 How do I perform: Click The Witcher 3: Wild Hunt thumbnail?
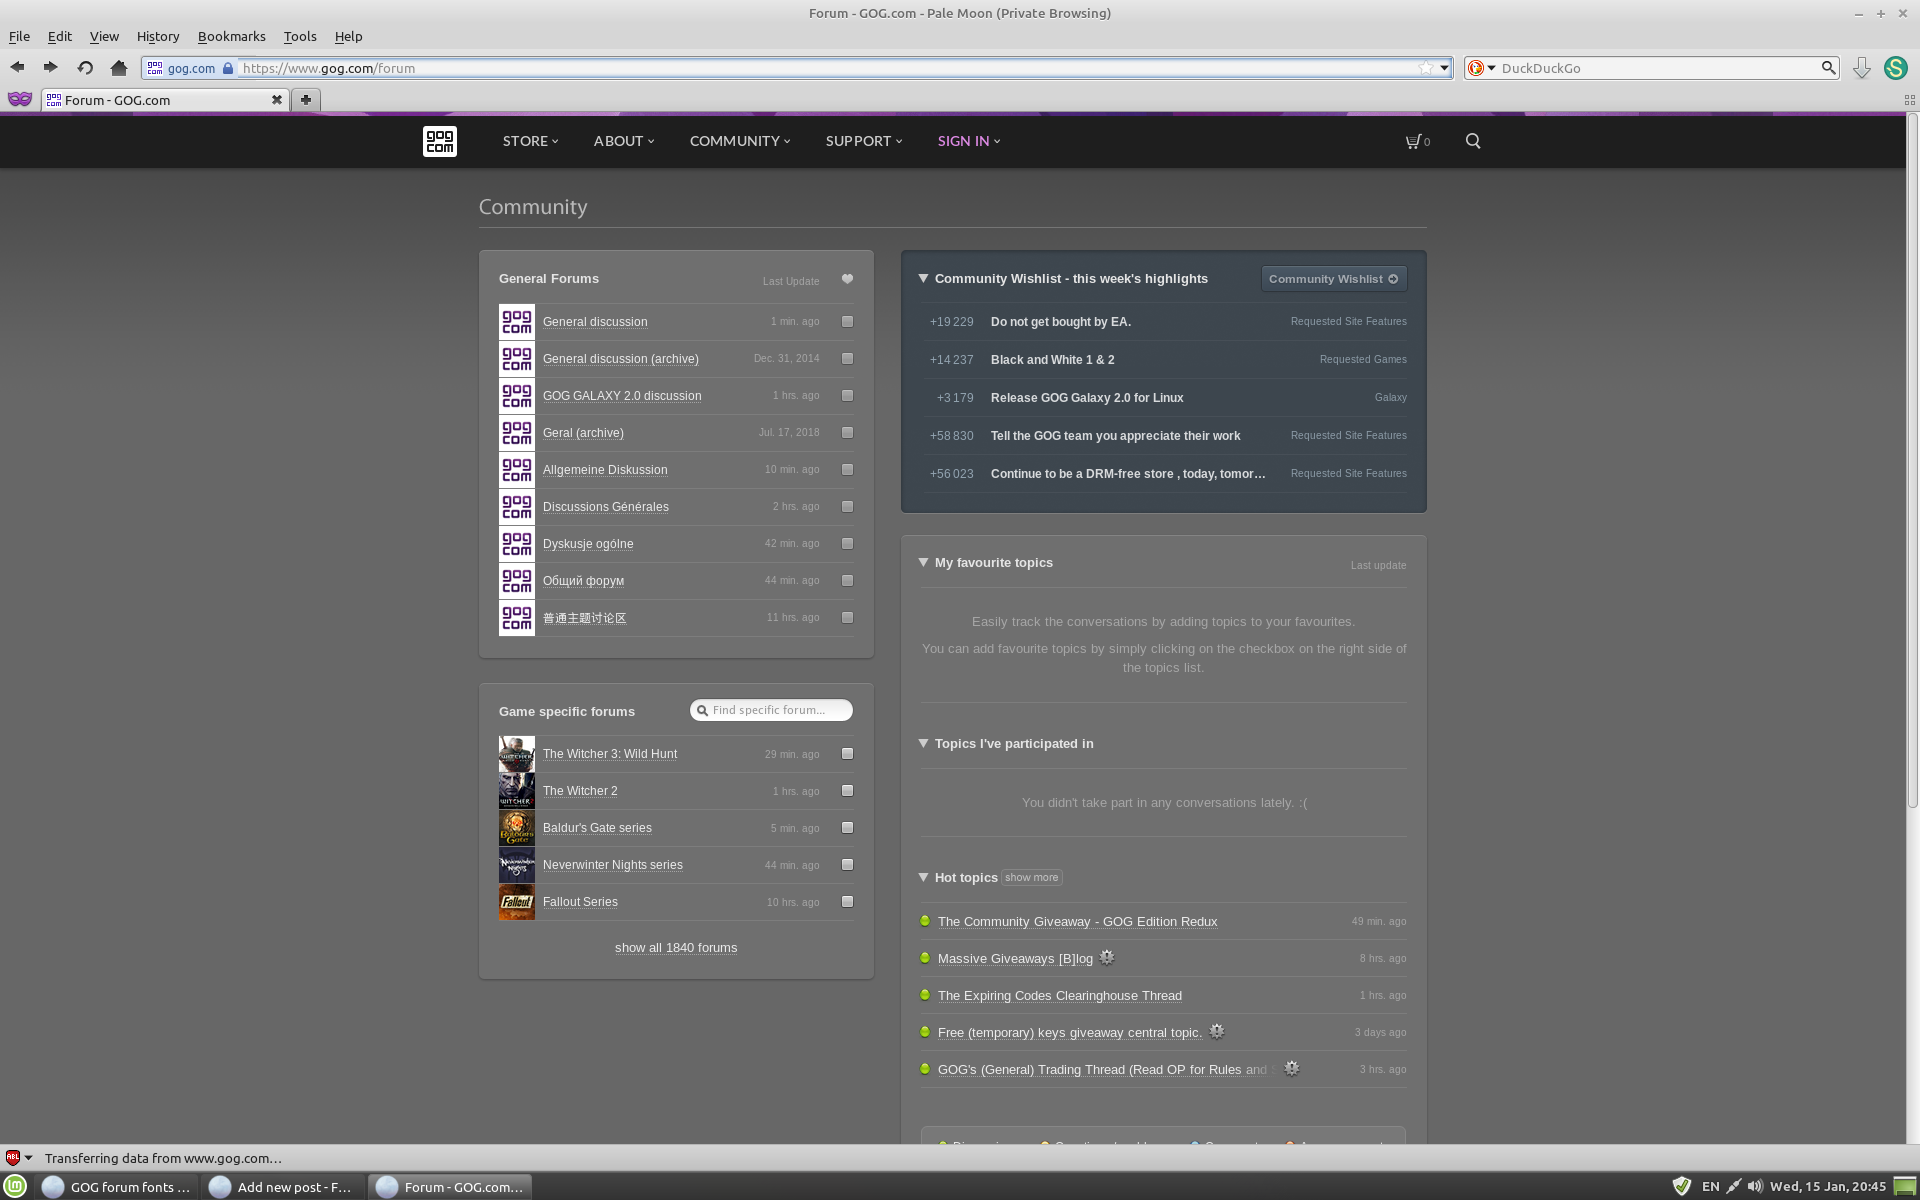point(517,754)
